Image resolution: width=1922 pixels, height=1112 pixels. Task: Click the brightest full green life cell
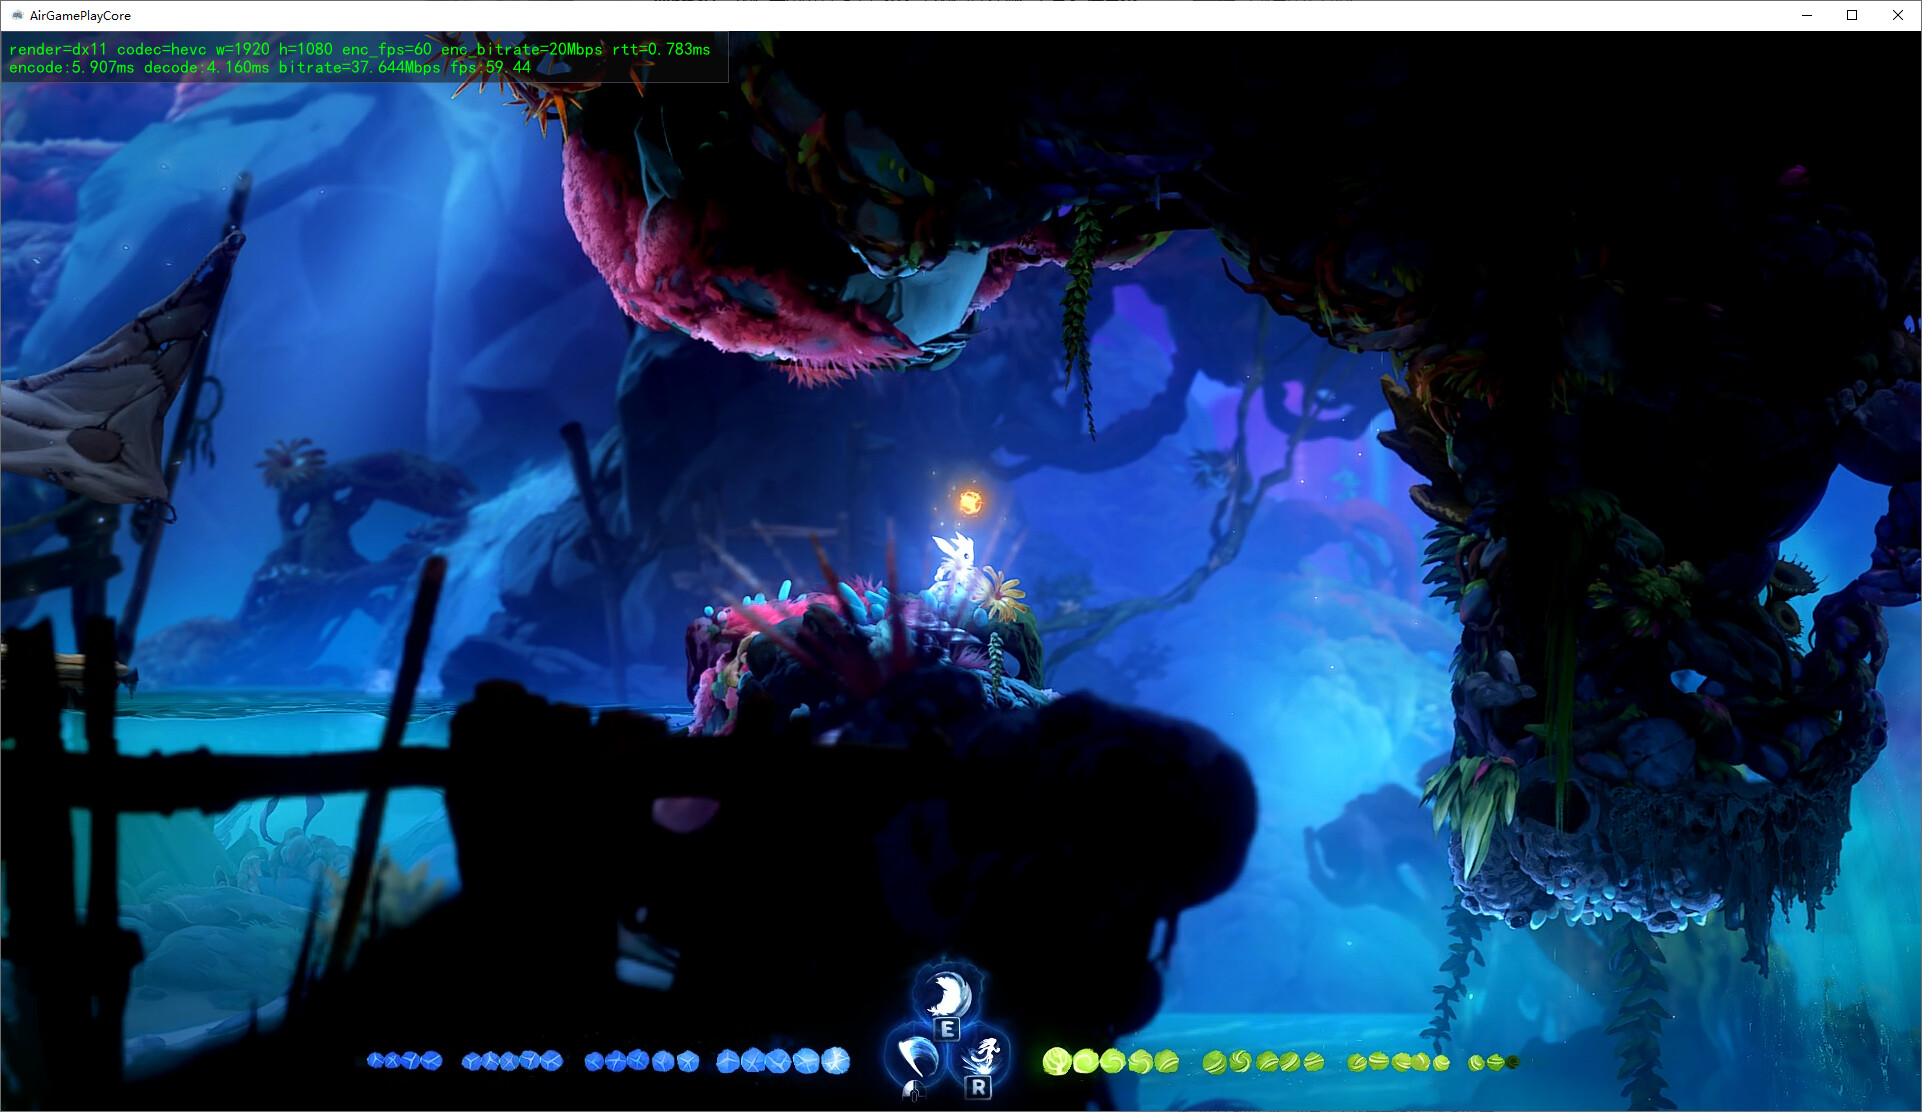(1057, 1061)
